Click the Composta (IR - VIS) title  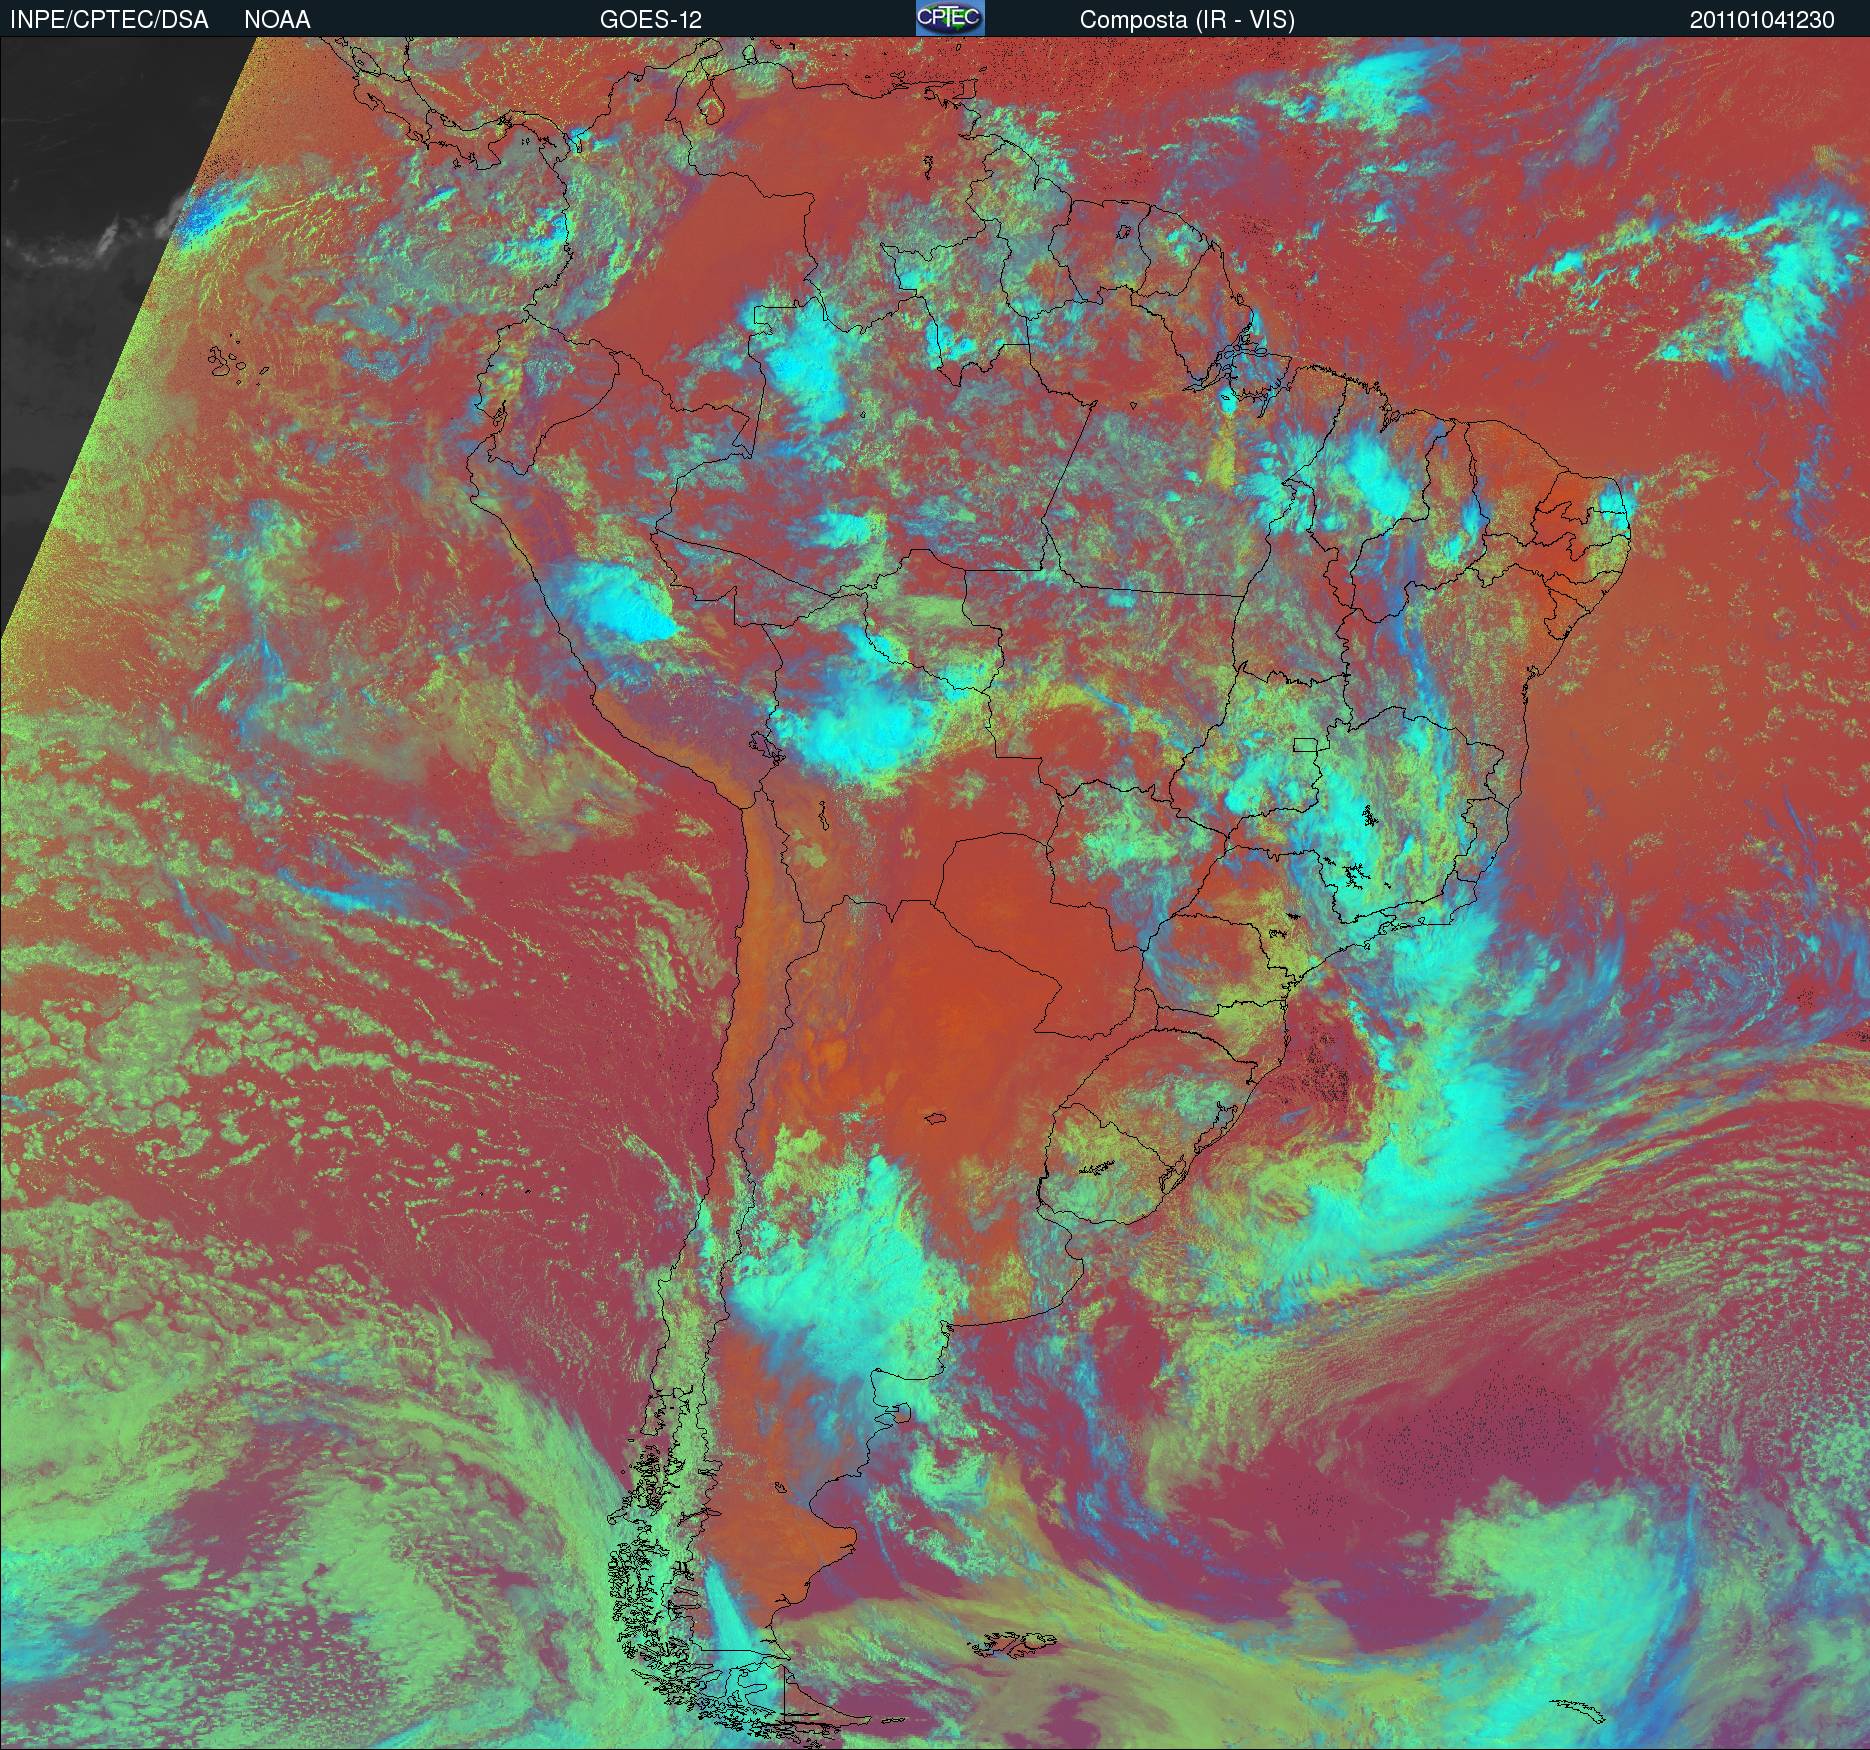(1187, 20)
